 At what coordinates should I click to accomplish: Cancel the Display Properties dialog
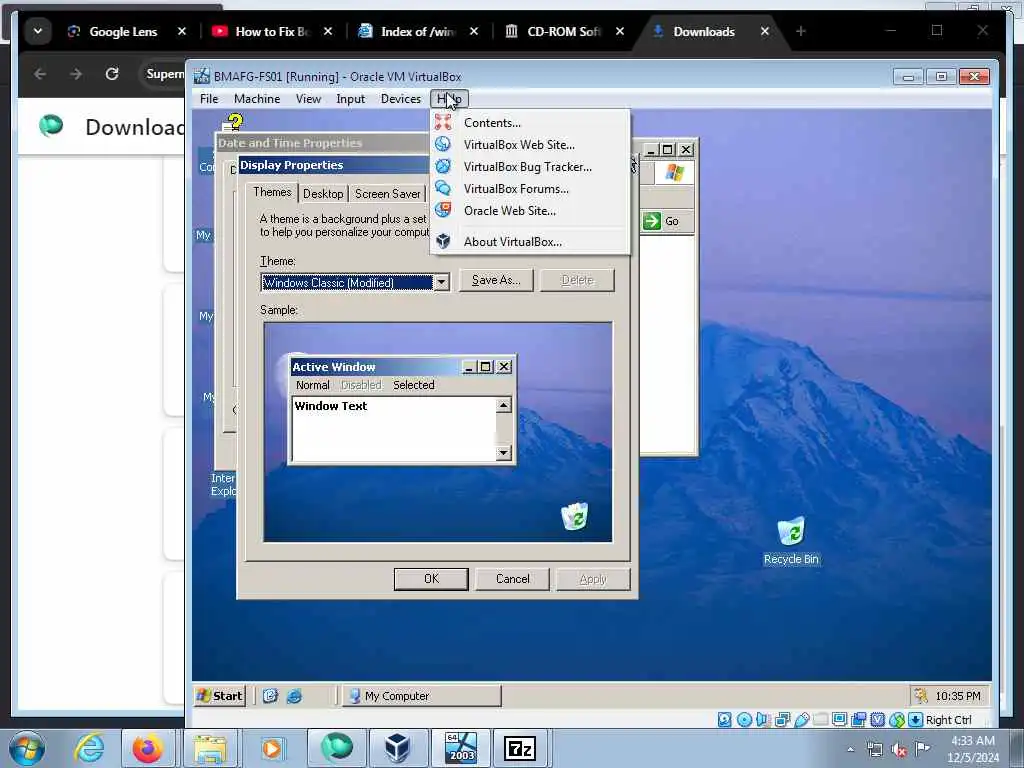pos(513,579)
